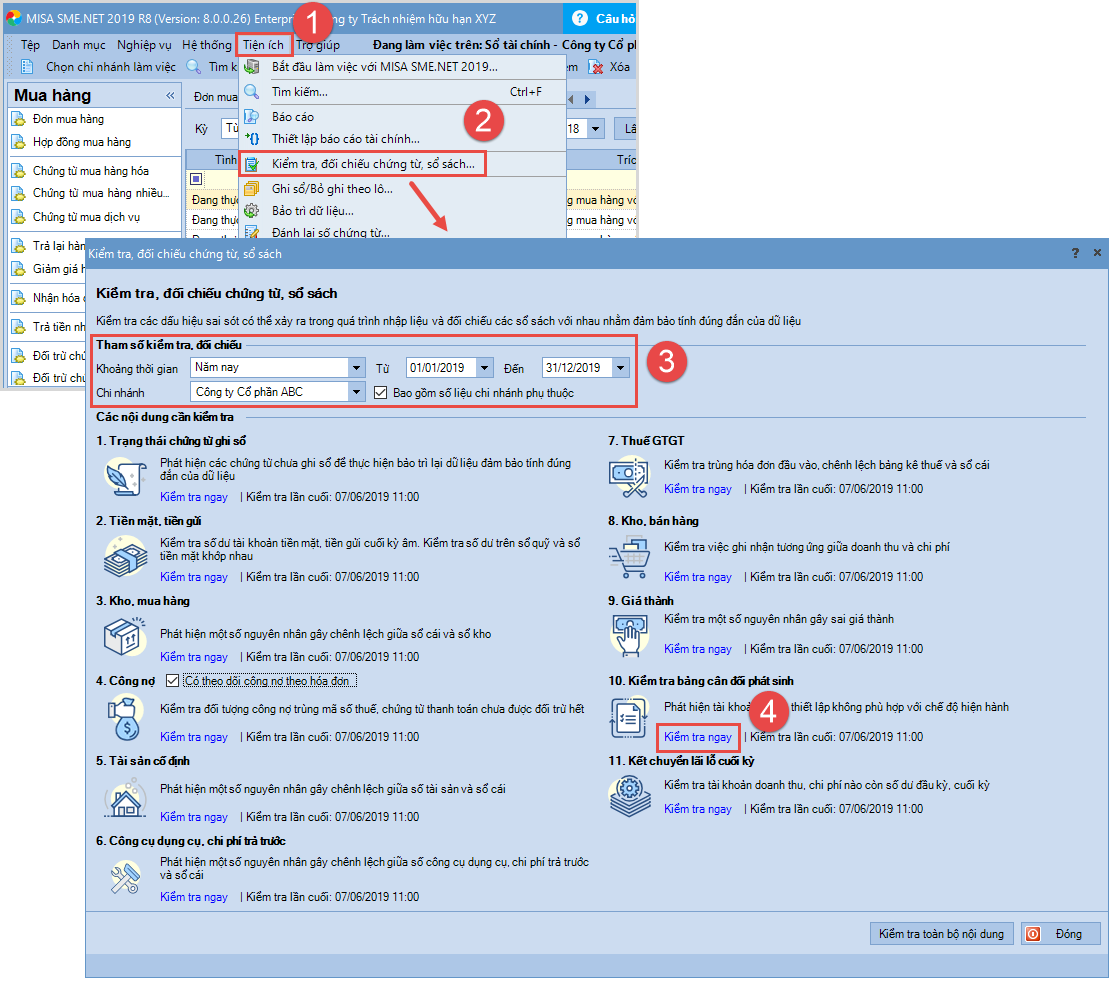Uncheck 'Có theo dõi công nợ theo hóa đơn'
The image size is (1112, 981).
click(x=173, y=681)
